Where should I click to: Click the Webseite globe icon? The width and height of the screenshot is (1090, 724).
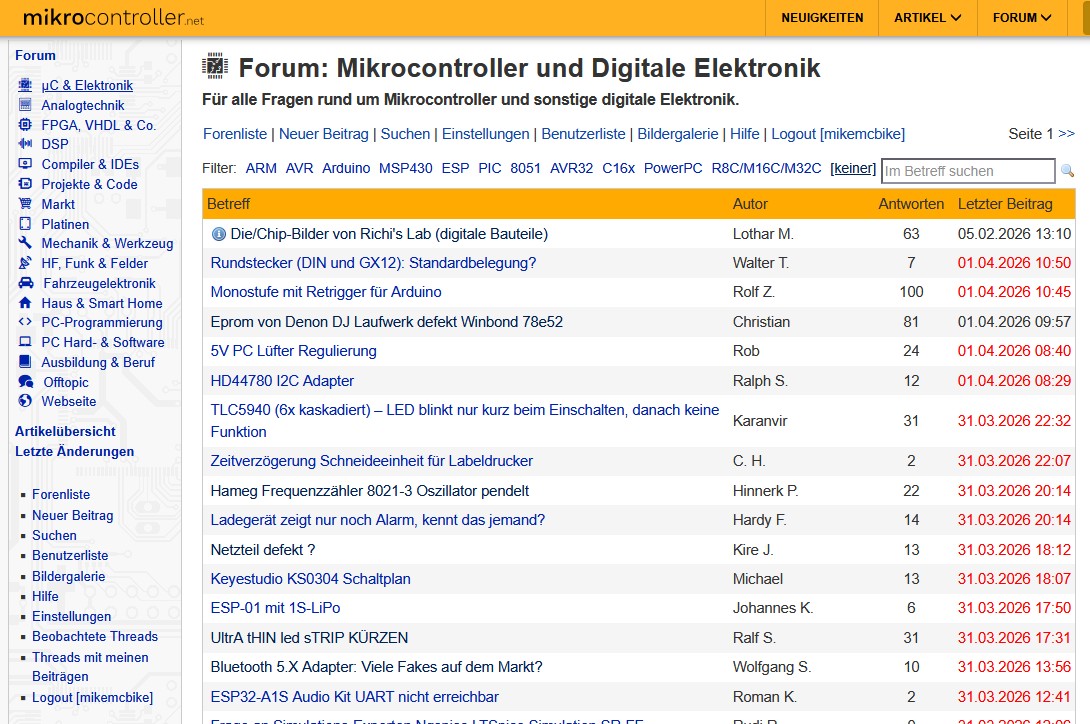(x=24, y=401)
